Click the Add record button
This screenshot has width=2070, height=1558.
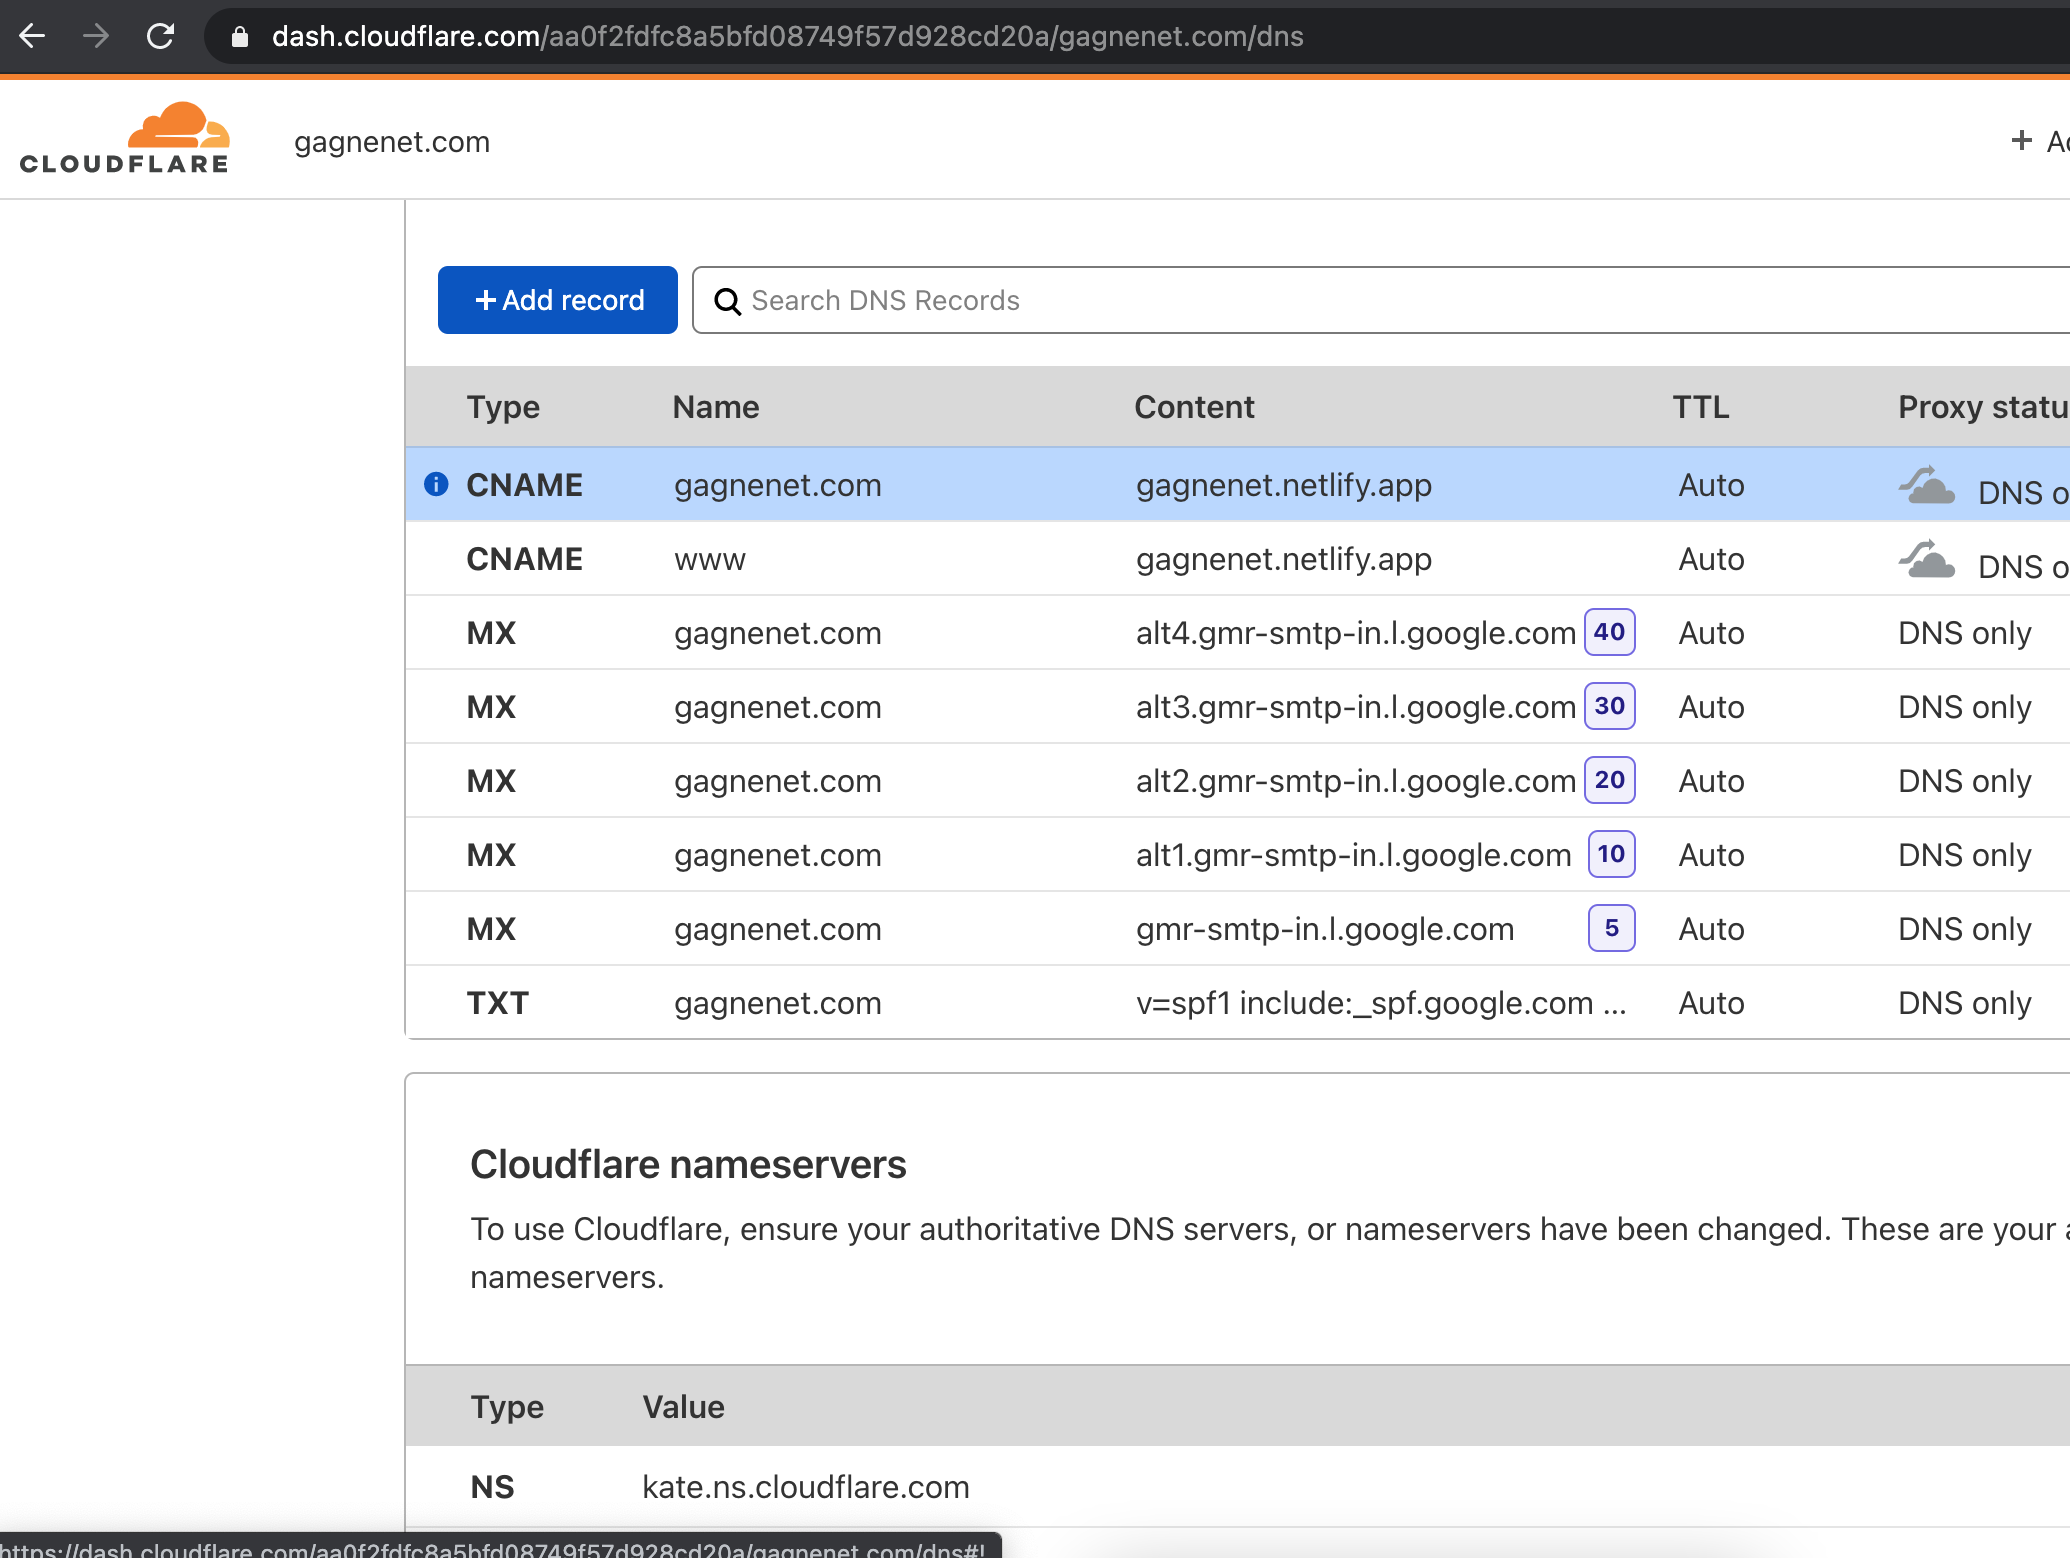(x=558, y=300)
